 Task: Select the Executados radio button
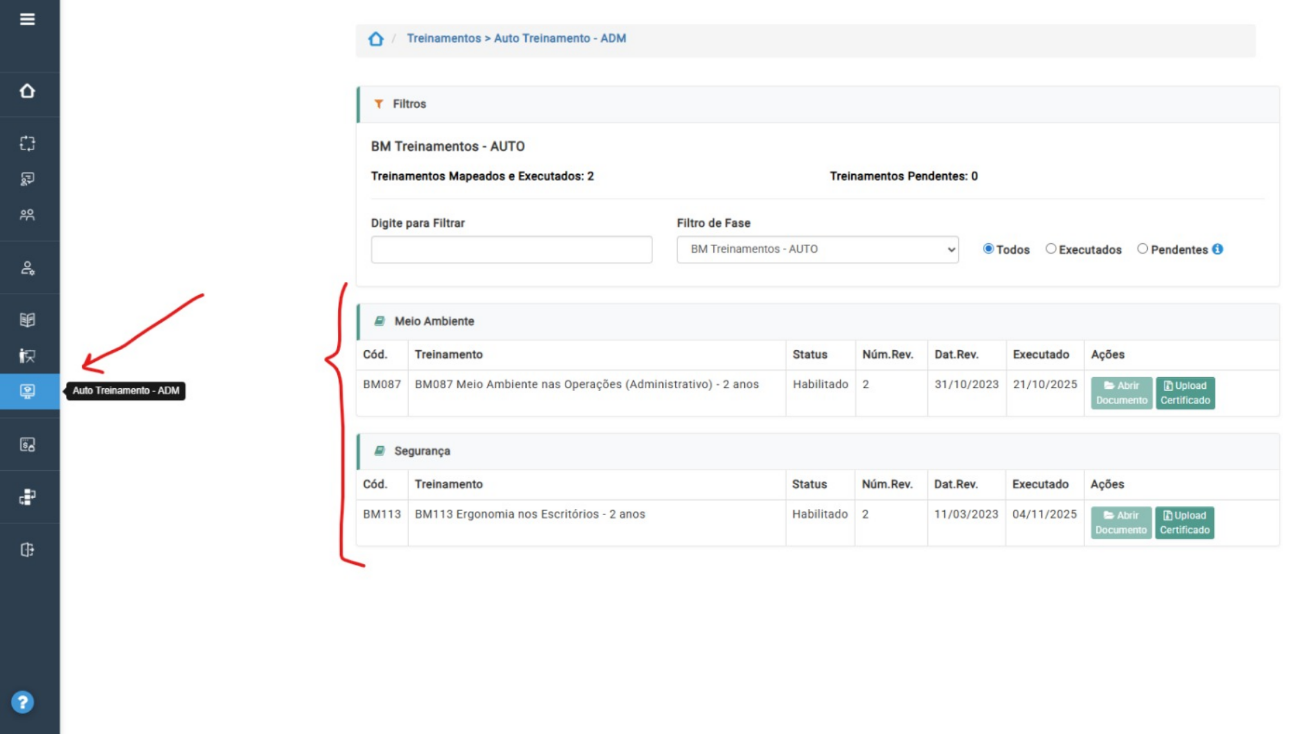coord(1051,249)
